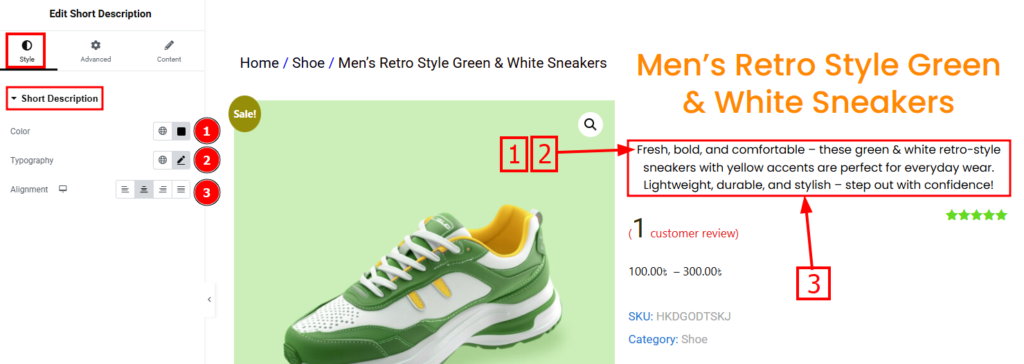Click the Home breadcrumb link
The height and width of the screenshot is (364, 1024).
[259, 63]
